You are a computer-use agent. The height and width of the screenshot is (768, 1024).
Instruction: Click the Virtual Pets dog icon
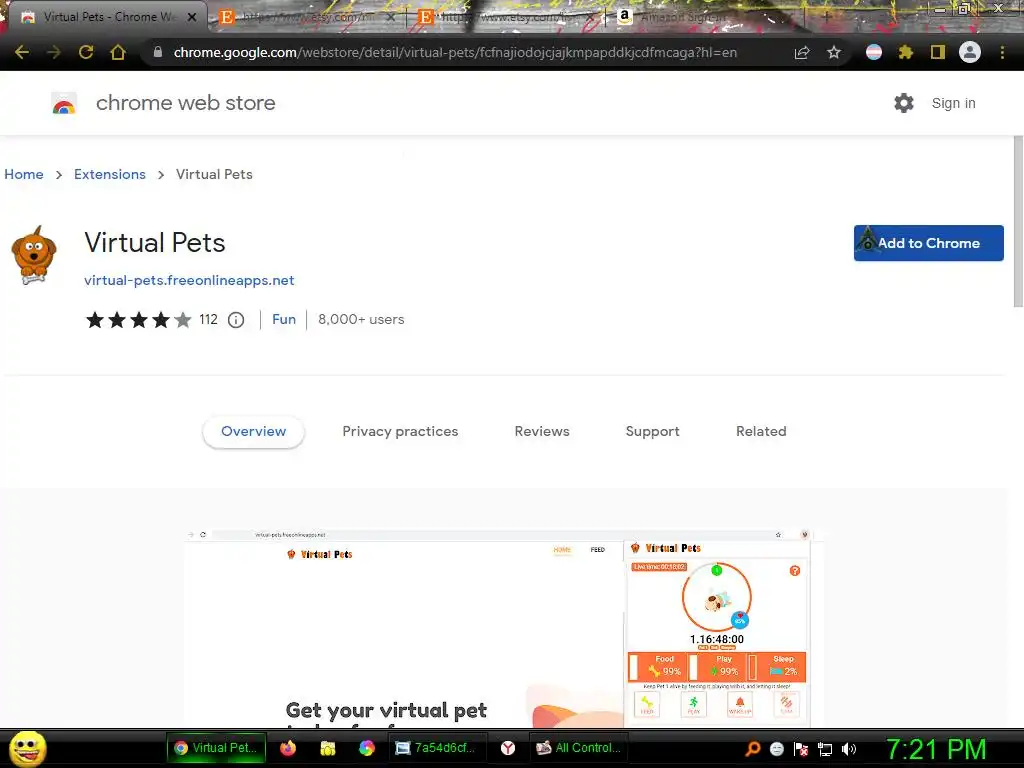pos(34,255)
